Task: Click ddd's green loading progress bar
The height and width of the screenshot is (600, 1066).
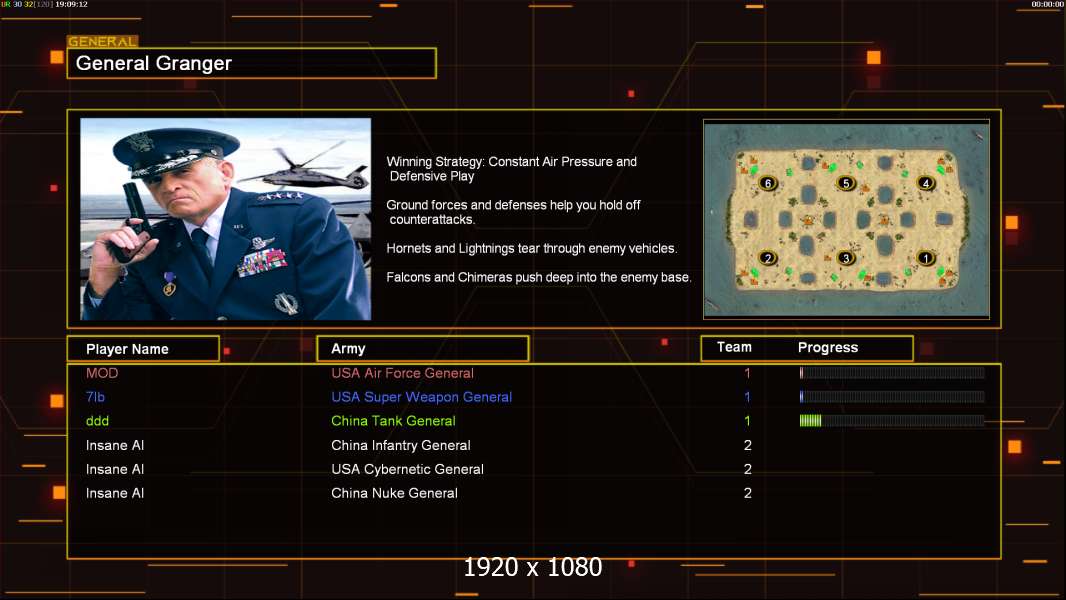Action: [x=892, y=421]
